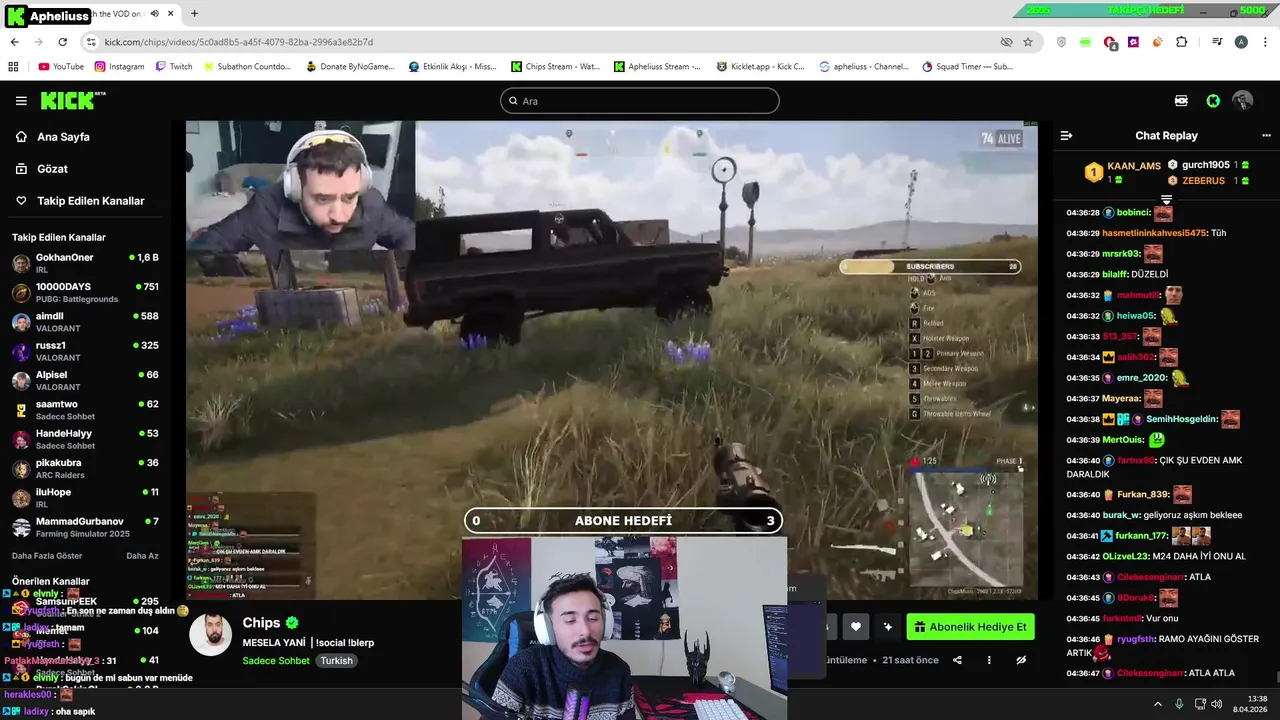Open the taskbar volume speaker icon
Image resolution: width=1280 pixels, height=720 pixels.
coord(1217,704)
